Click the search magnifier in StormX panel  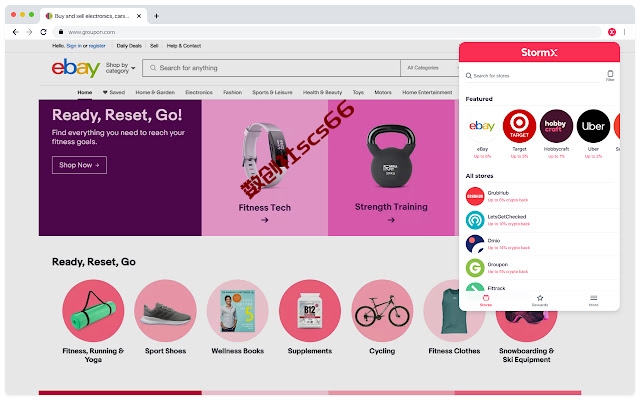pyautogui.click(x=469, y=76)
